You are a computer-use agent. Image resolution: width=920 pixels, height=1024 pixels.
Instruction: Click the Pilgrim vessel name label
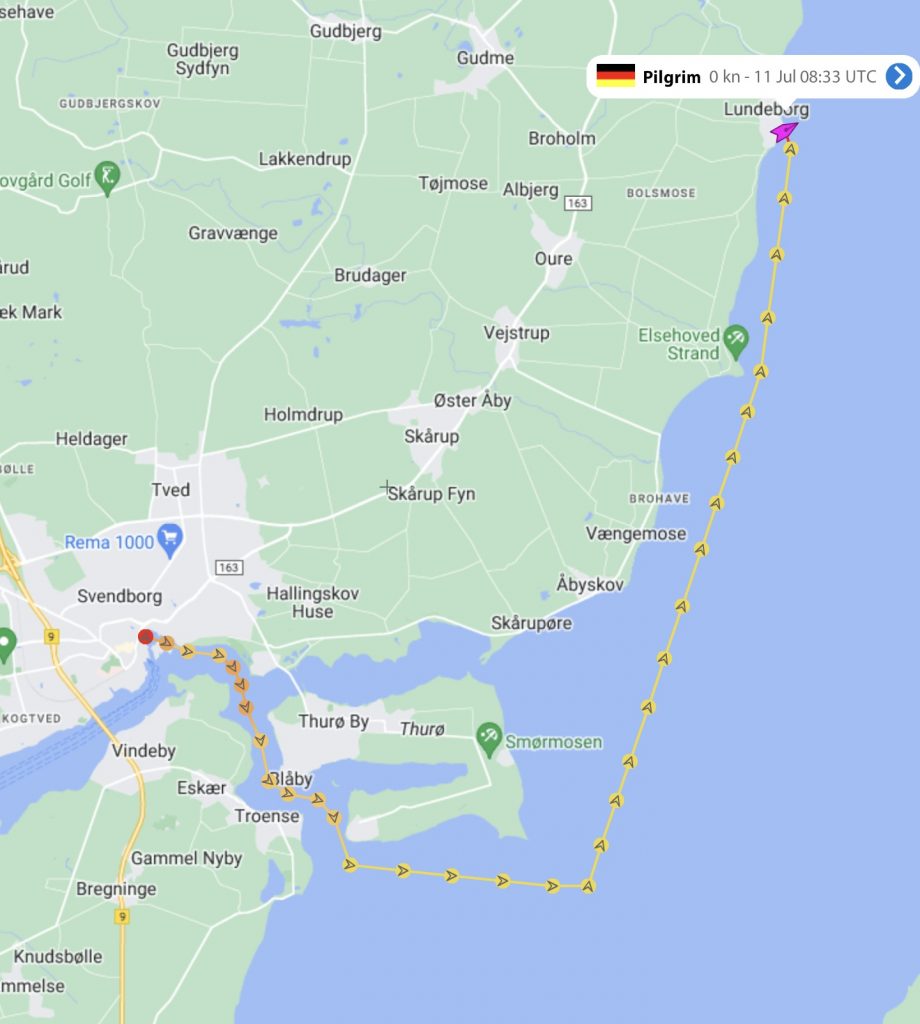pyautogui.click(x=671, y=77)
